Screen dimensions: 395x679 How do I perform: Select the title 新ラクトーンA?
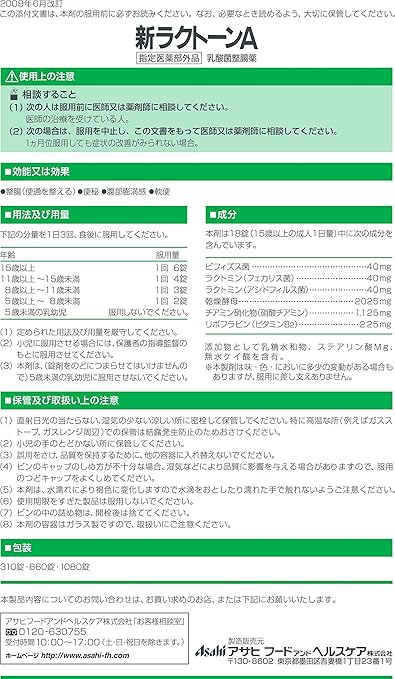click(x=197, y=39)
